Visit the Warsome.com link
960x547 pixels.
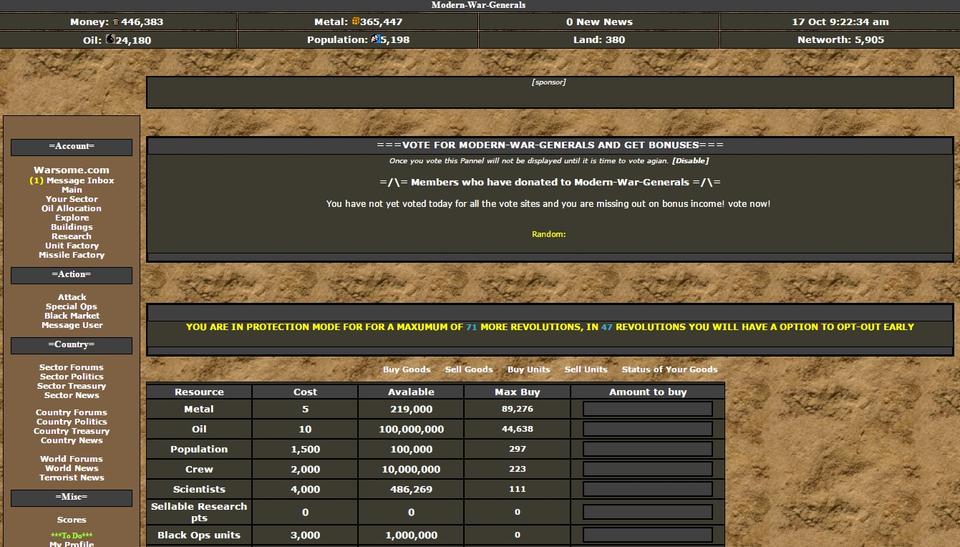[72, 170]
